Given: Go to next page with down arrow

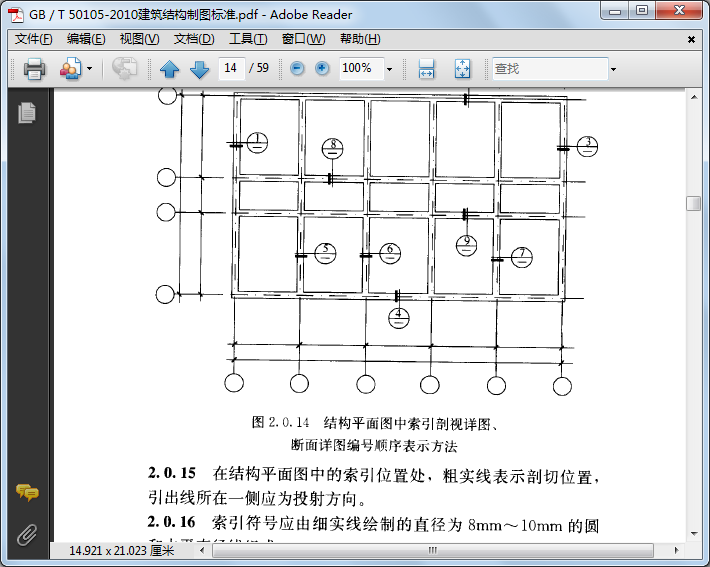Looking at the screenshot, I should (x=199, y=69).
